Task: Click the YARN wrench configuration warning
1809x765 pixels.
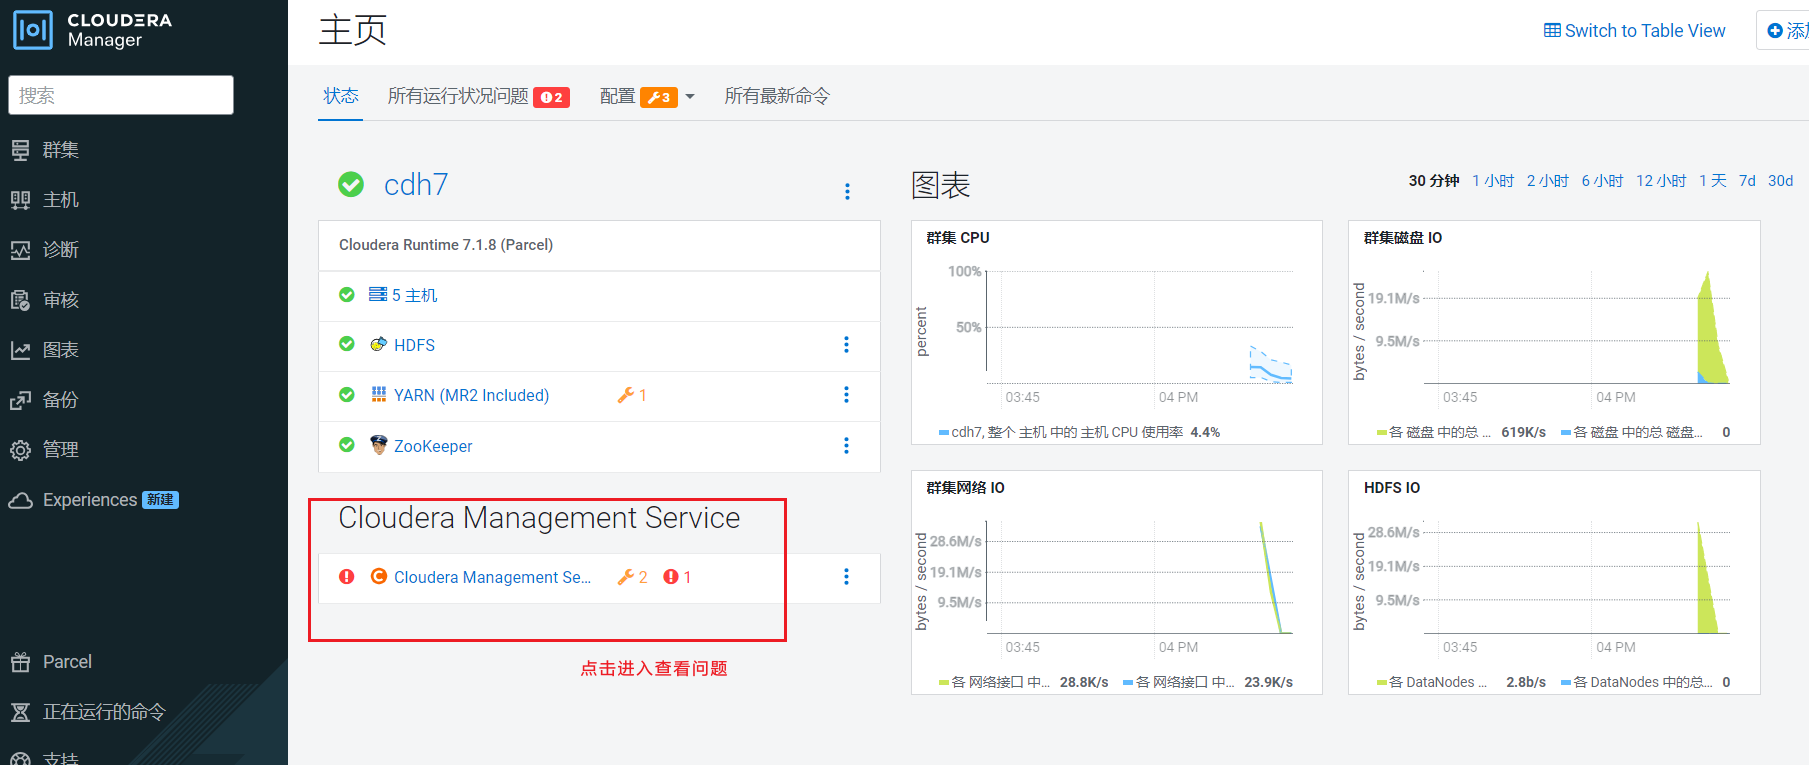Action: click(x=632, y=395)
